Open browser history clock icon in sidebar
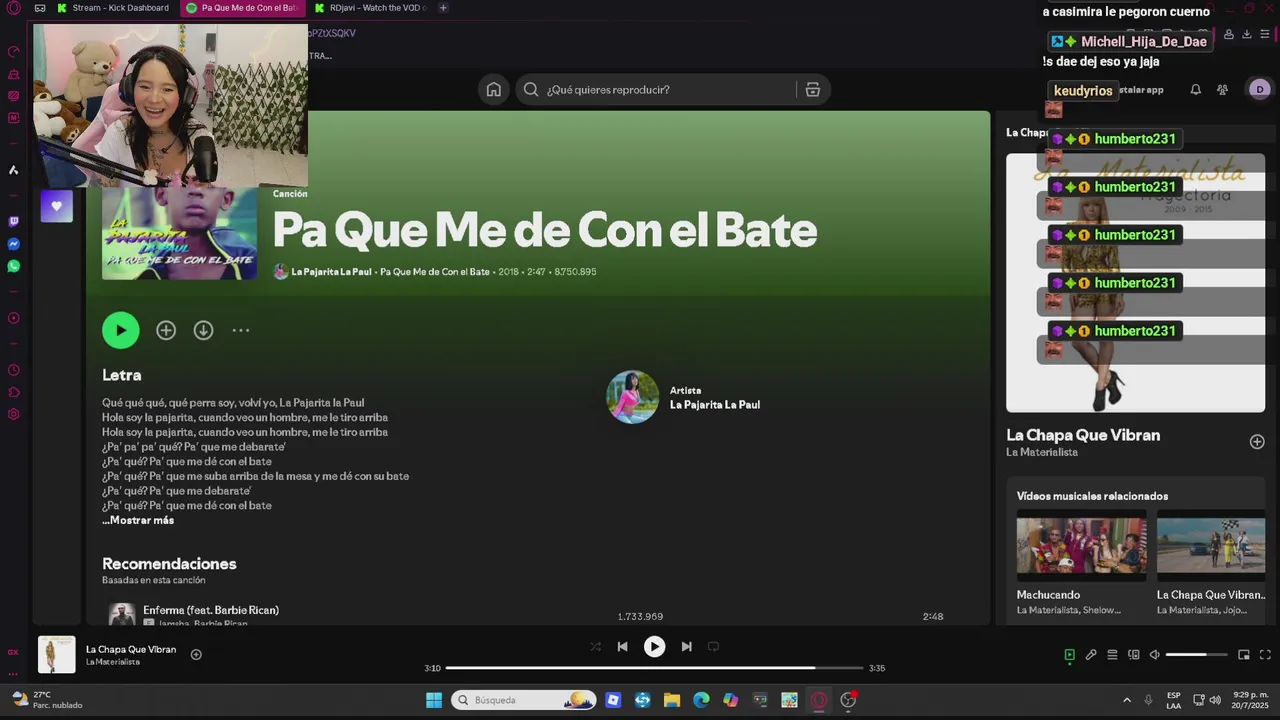The width and height of the screenshot is (1280, 720). 13,370
